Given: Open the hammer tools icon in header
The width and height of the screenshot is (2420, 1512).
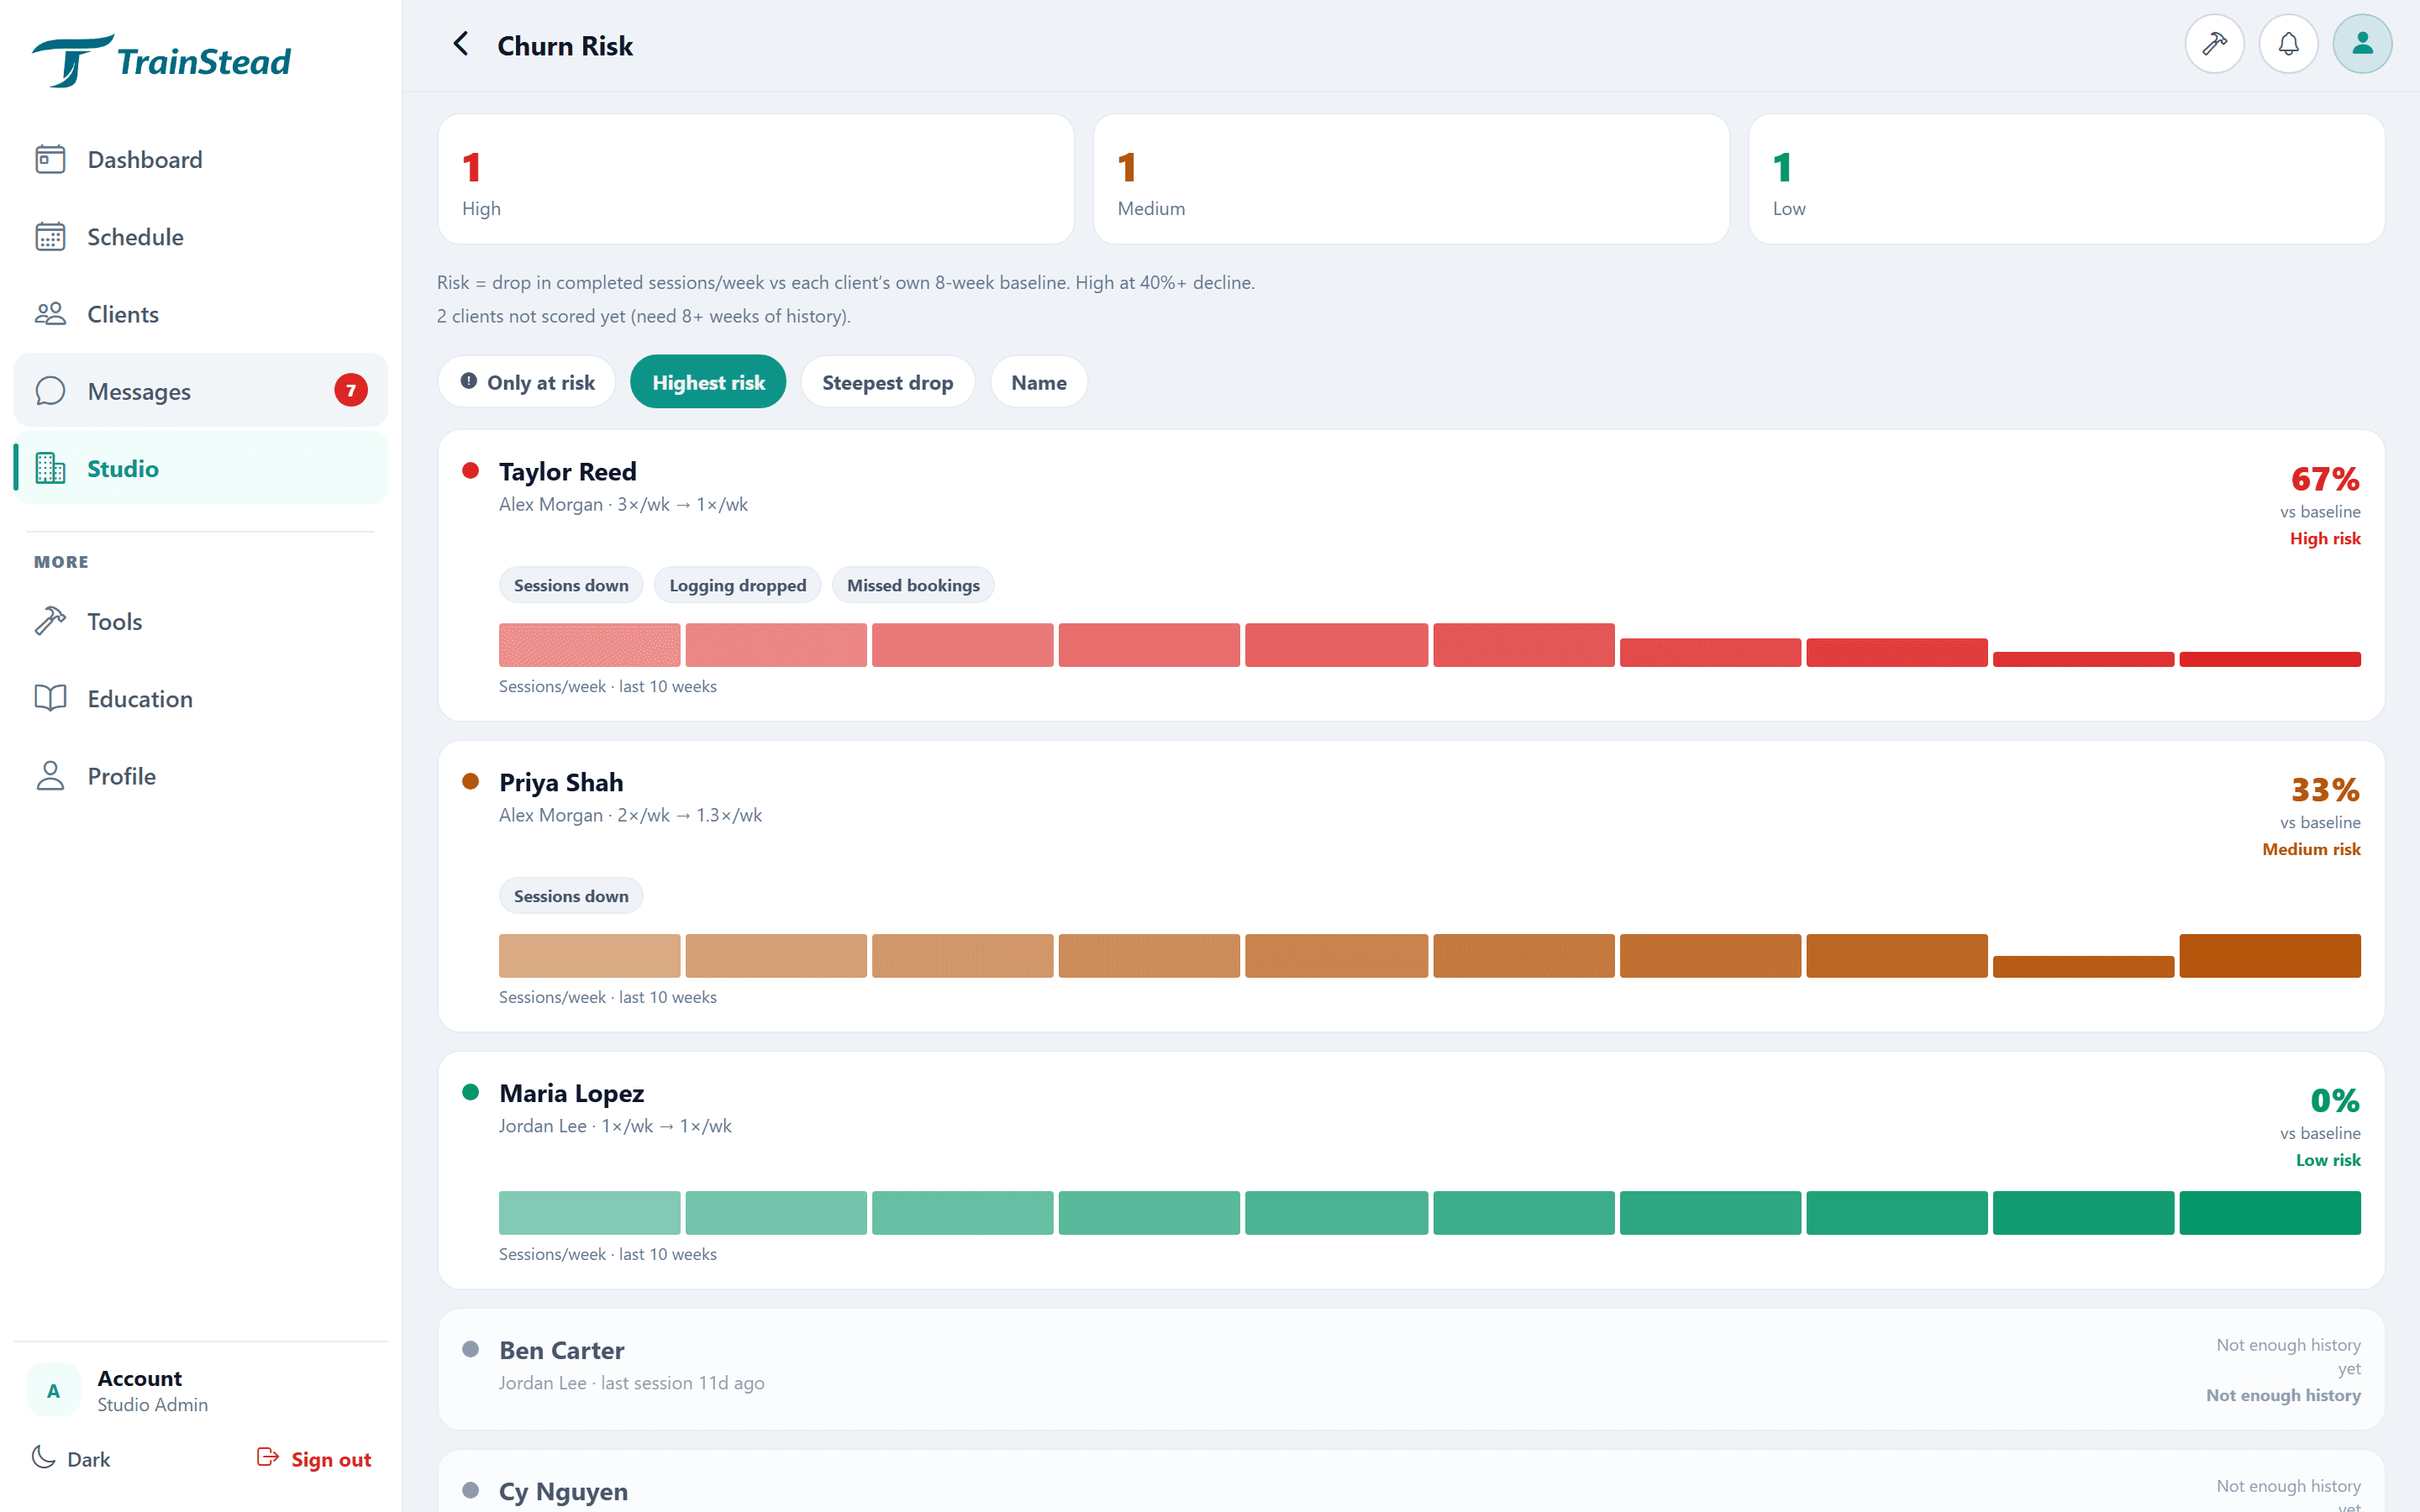Looking at the screenshot, I should pyautogui.click(x=2214, y=44).
